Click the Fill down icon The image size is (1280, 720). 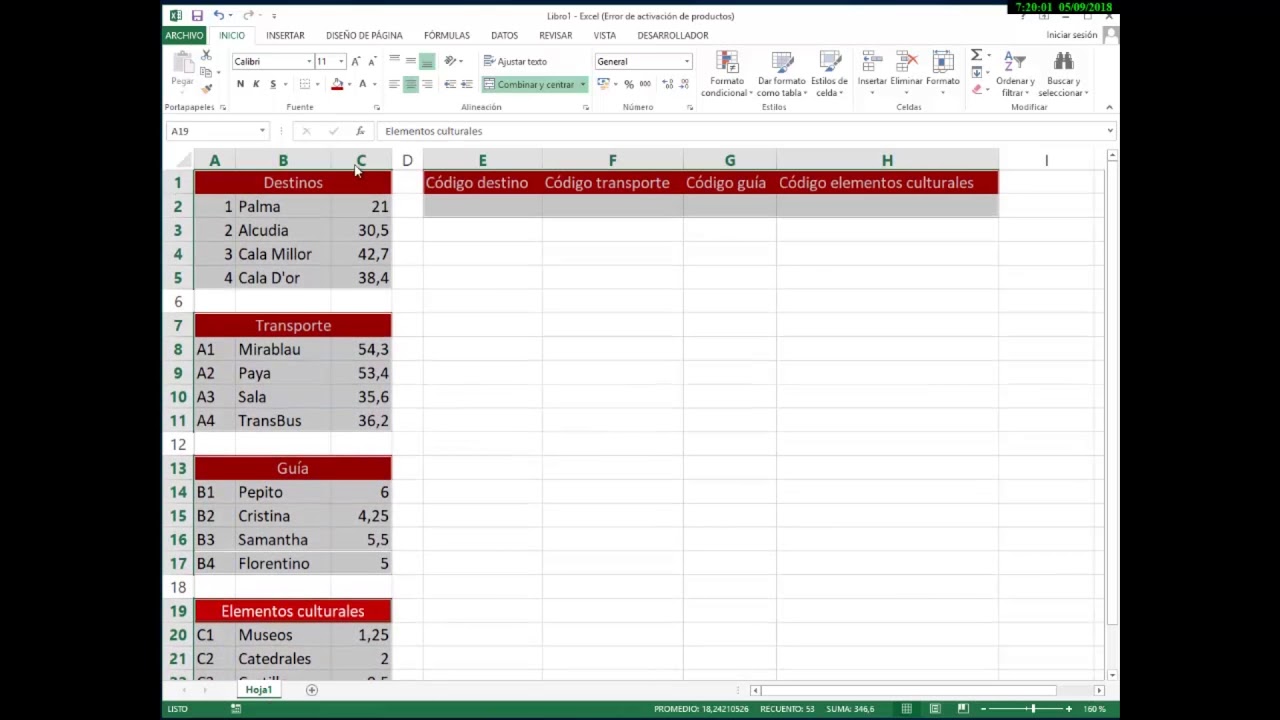(x=977, y=73)
